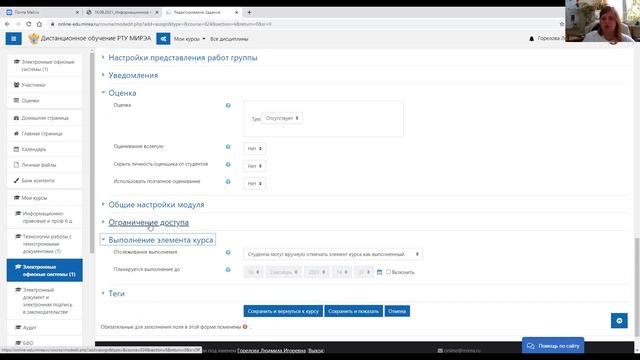Open Личные файлы in the sidebar
The height and width of the screenshot is (360, 640).
click(44, 165)
